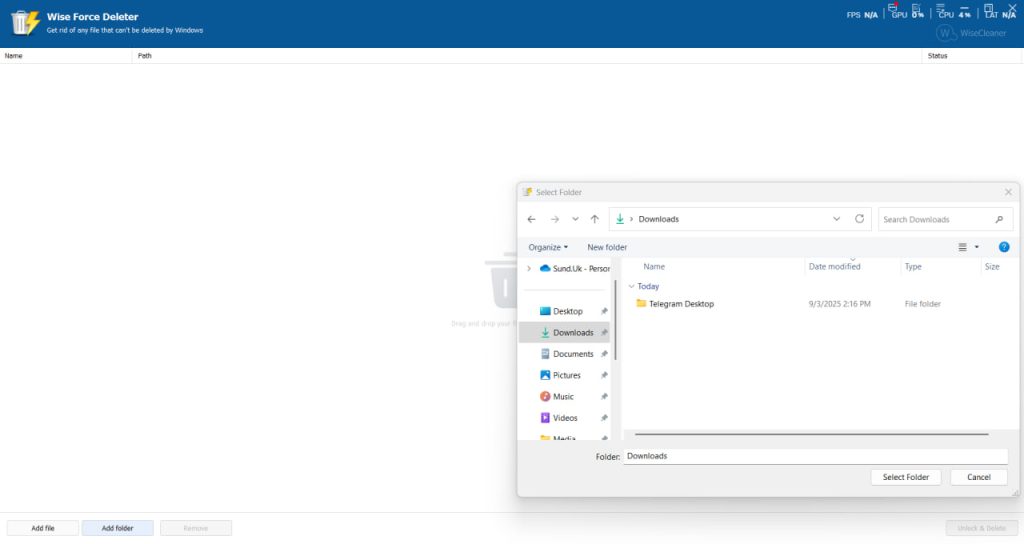The height and width of the screenshot is (544, 1024).
Task: Click the pin icon next to Documents
Action: tap(604, 354)
